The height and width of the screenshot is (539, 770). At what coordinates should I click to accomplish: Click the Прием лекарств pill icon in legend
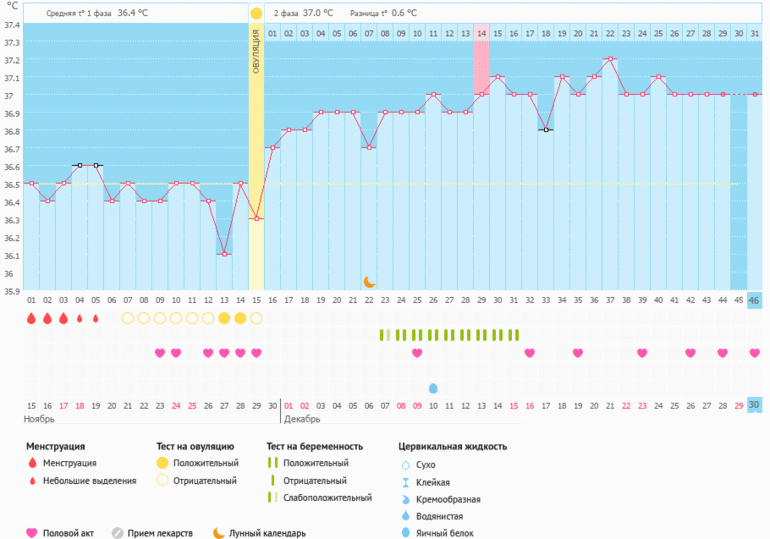click(118, 533)
